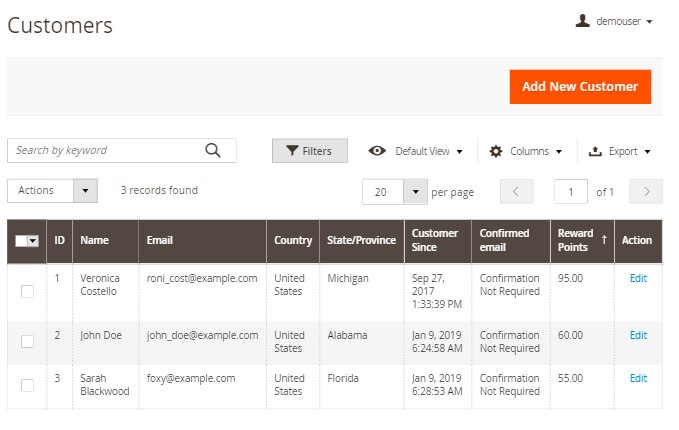Click the Add New Customer button
The width and height of the screenshot is (679, 430).
580,87
